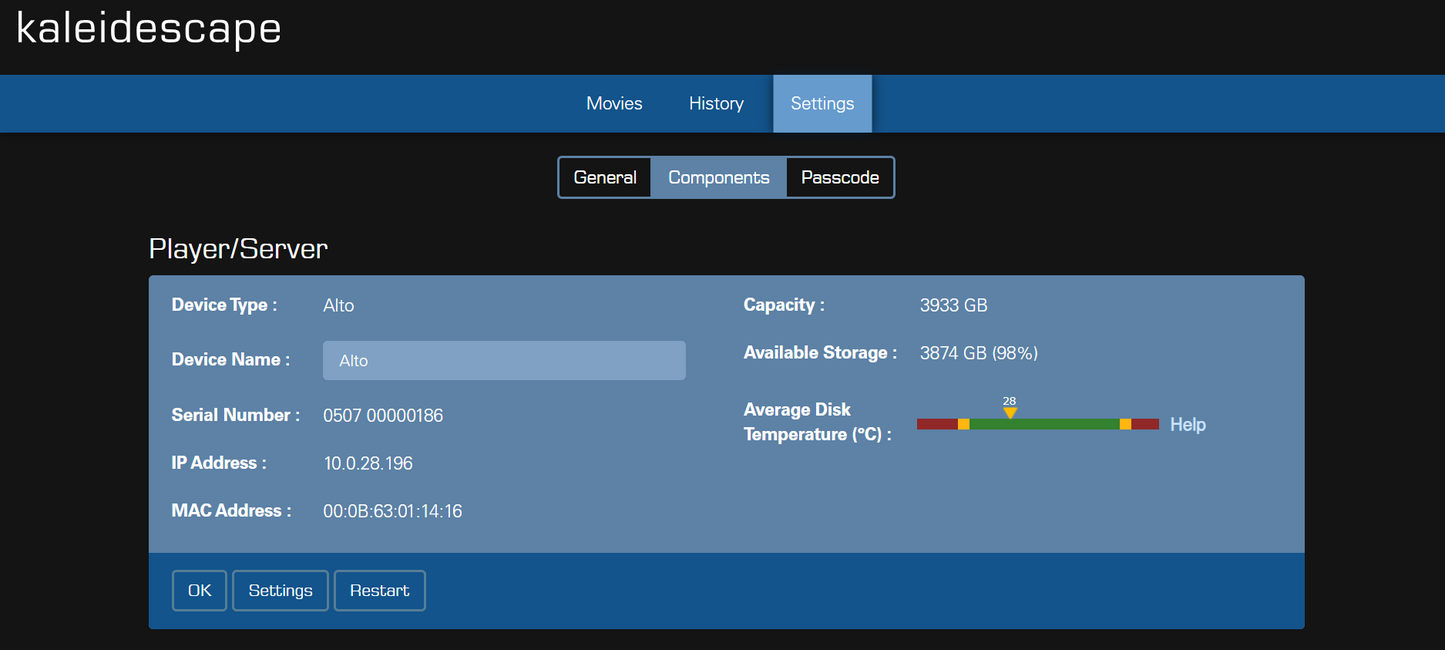Click the MAC address value
This screenshot has height=650, width=1445.
pyautogui.click(x=392, y=511)
